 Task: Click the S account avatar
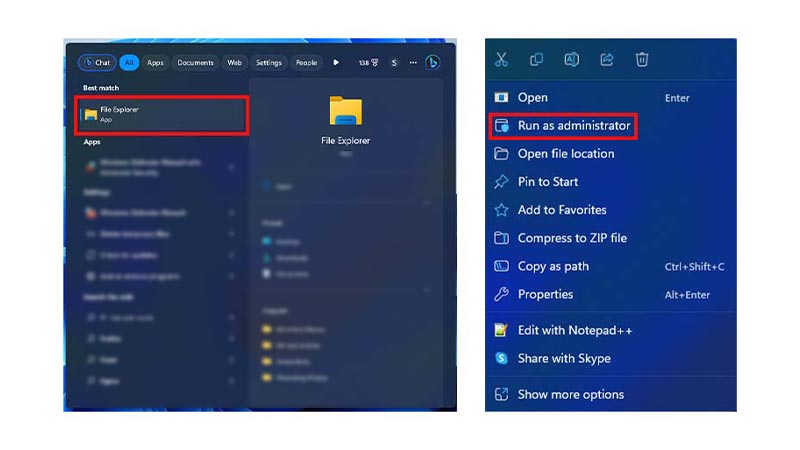tap(394, 63)
